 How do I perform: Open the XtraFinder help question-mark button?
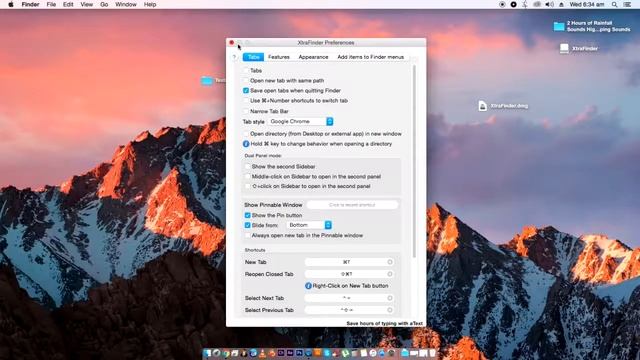[234, 58]
